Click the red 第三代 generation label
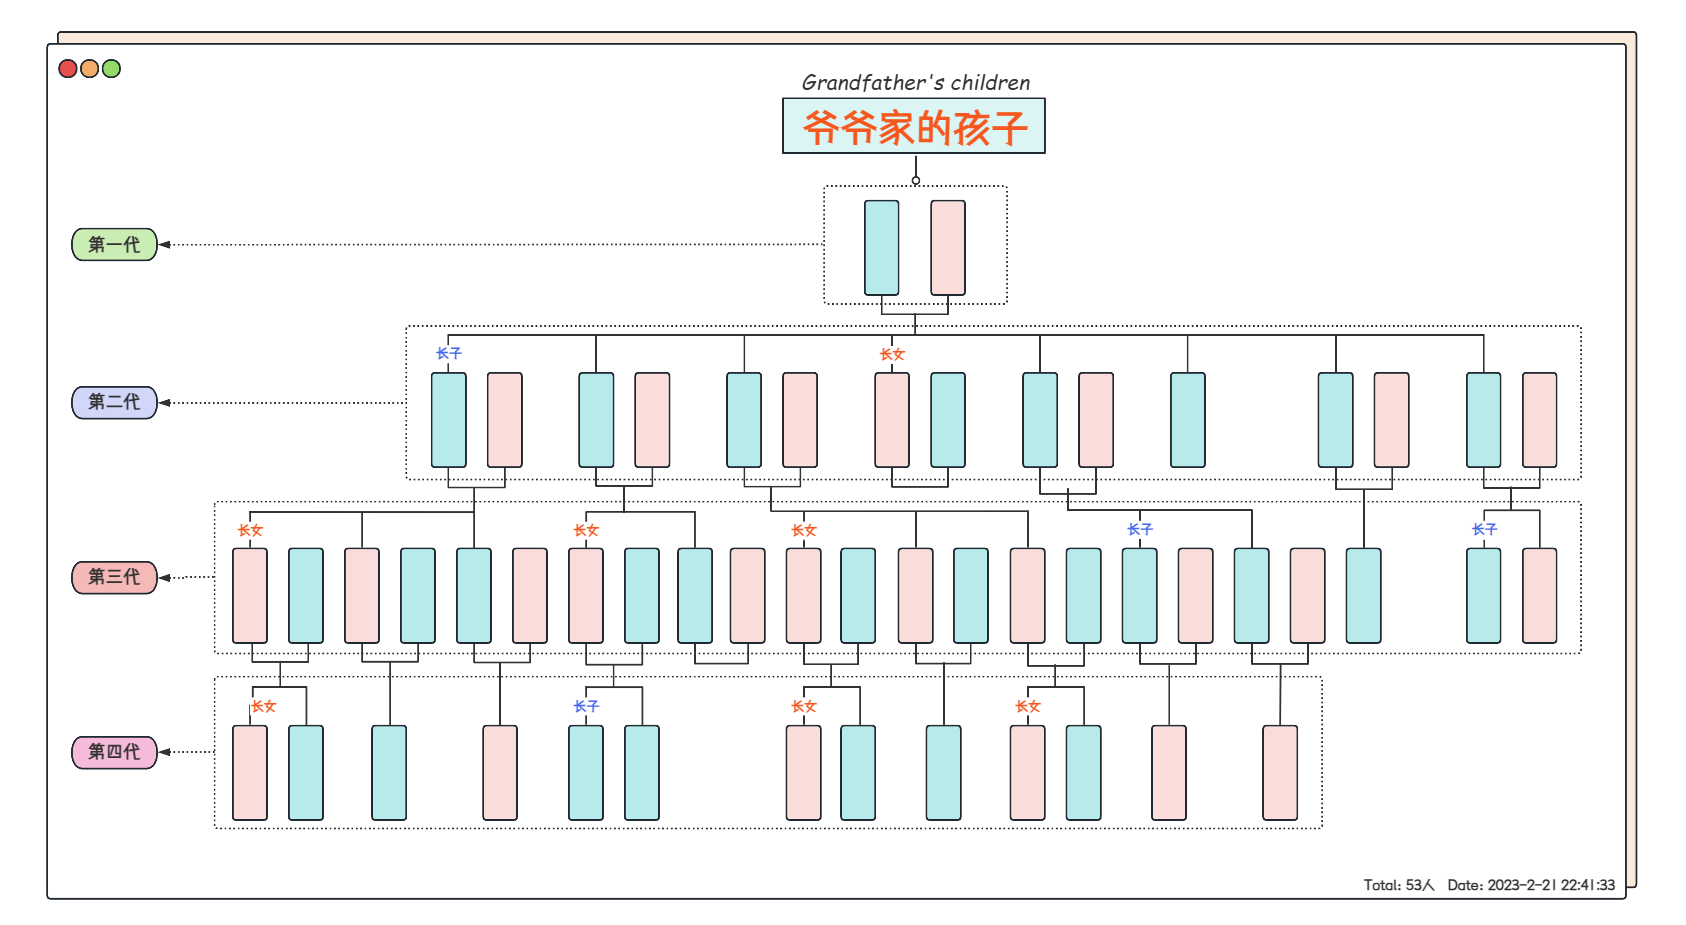The width and height of the screenshot is (1686, 925). pyautogui.click(x=114, y=577)
